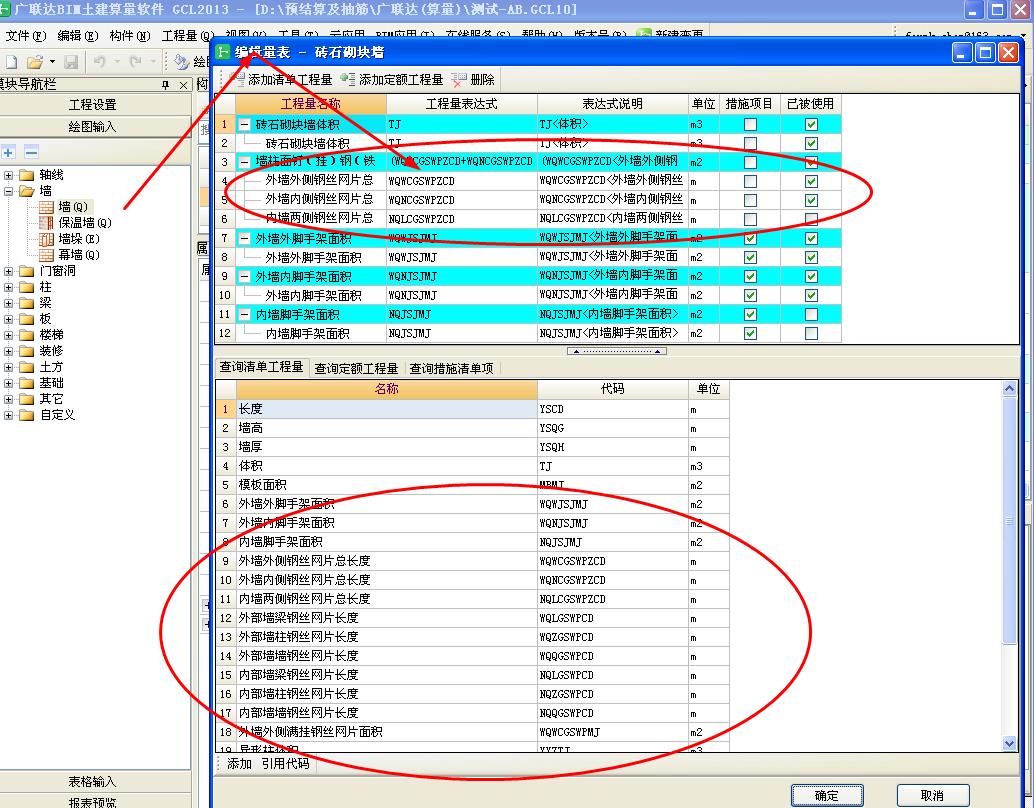Collapse the 墙 tree node

tap(9, 191)
